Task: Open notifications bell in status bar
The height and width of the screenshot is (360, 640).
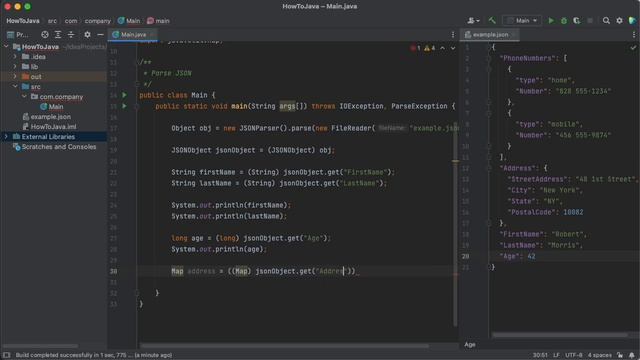Action: (x=632, y=355)
